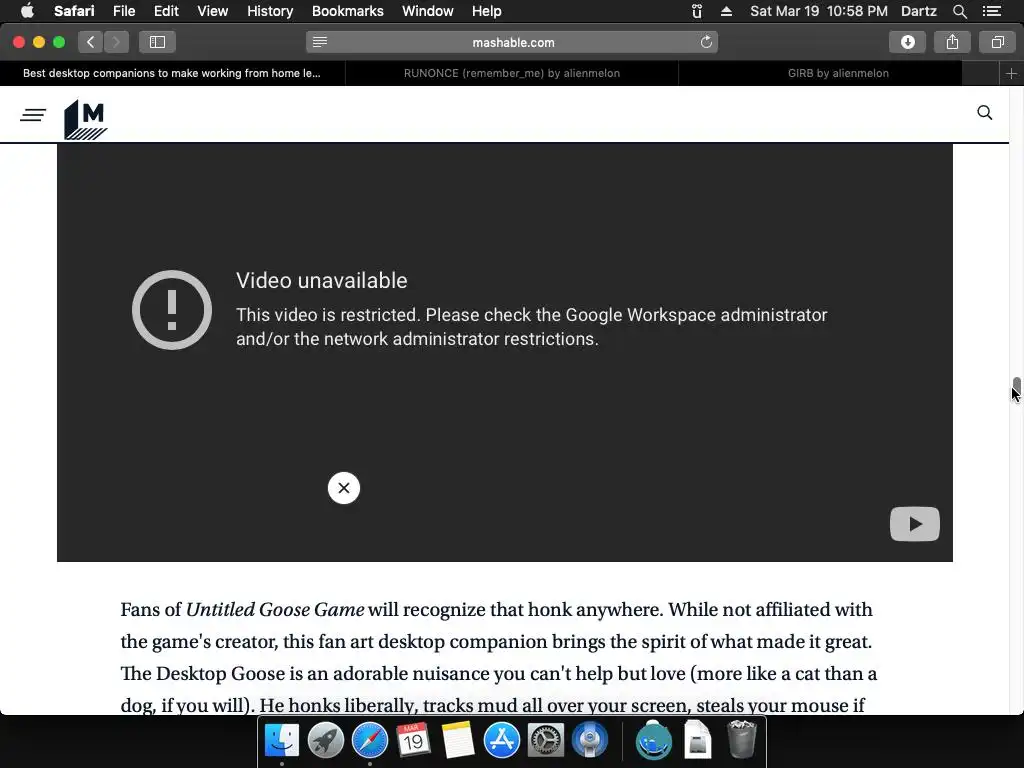The width and height of the screenshot is (1024, 768).
Task: Open Notes from the Dock
Action: coord(457,741)
